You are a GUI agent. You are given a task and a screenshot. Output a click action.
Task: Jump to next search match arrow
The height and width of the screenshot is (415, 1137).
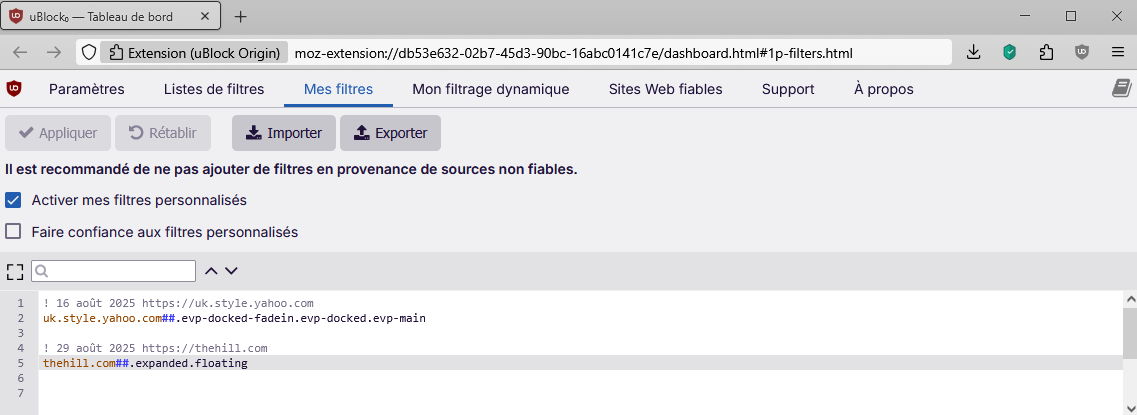coord(231,270)
